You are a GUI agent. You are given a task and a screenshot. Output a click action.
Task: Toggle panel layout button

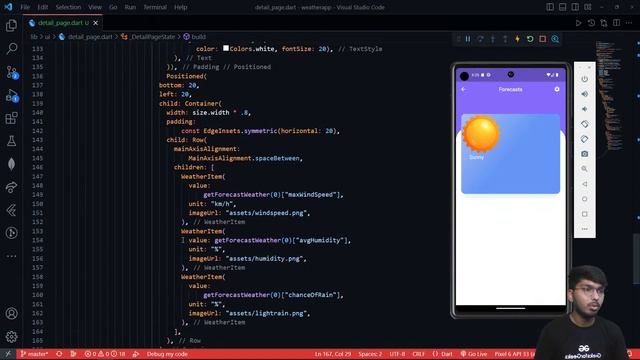562,7
